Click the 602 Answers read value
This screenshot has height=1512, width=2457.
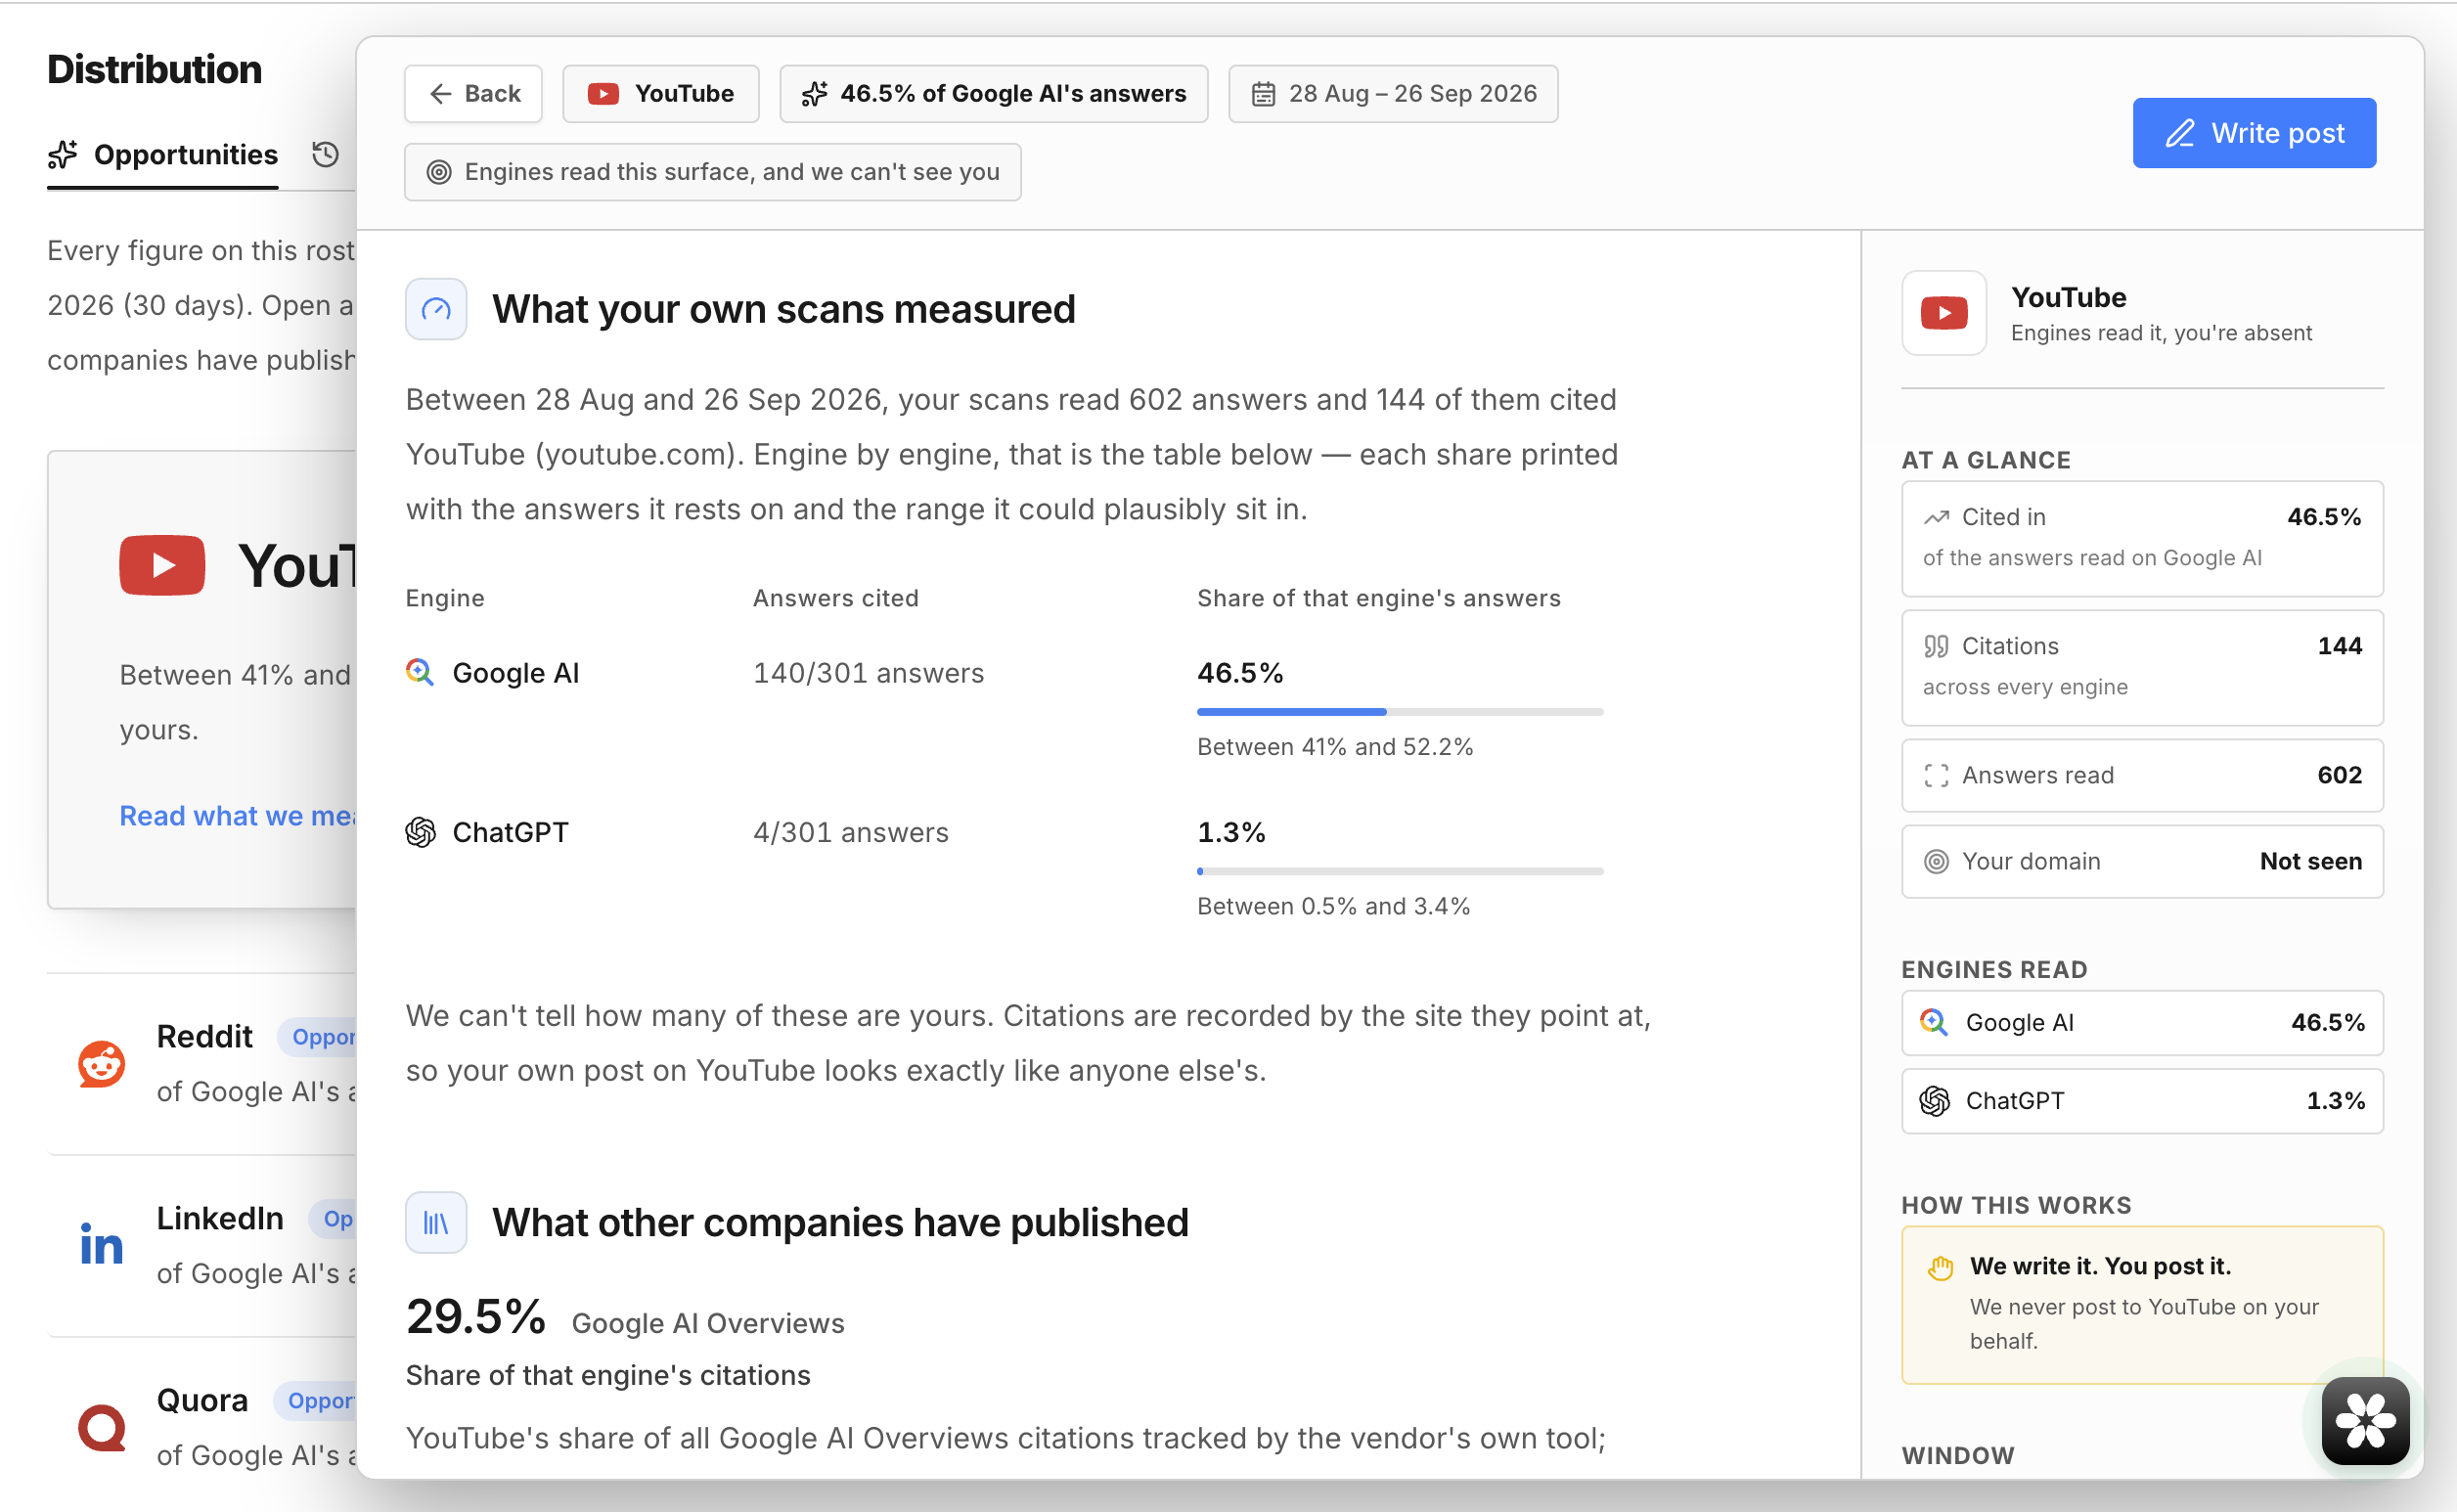coord(2339,775)
